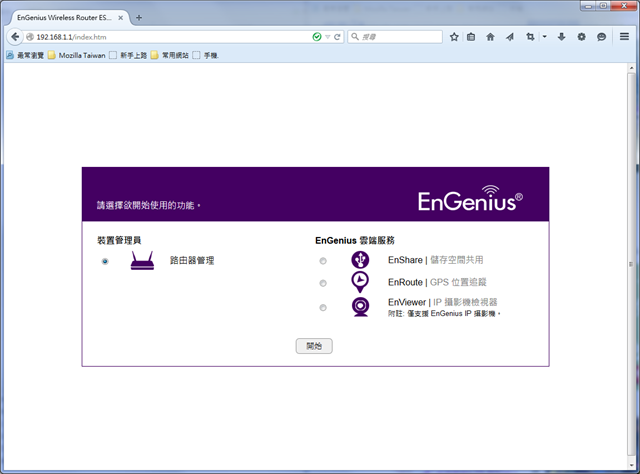Select the EnRoute radio button
This screenshot has width=640, height=474.
pos(323,283)
